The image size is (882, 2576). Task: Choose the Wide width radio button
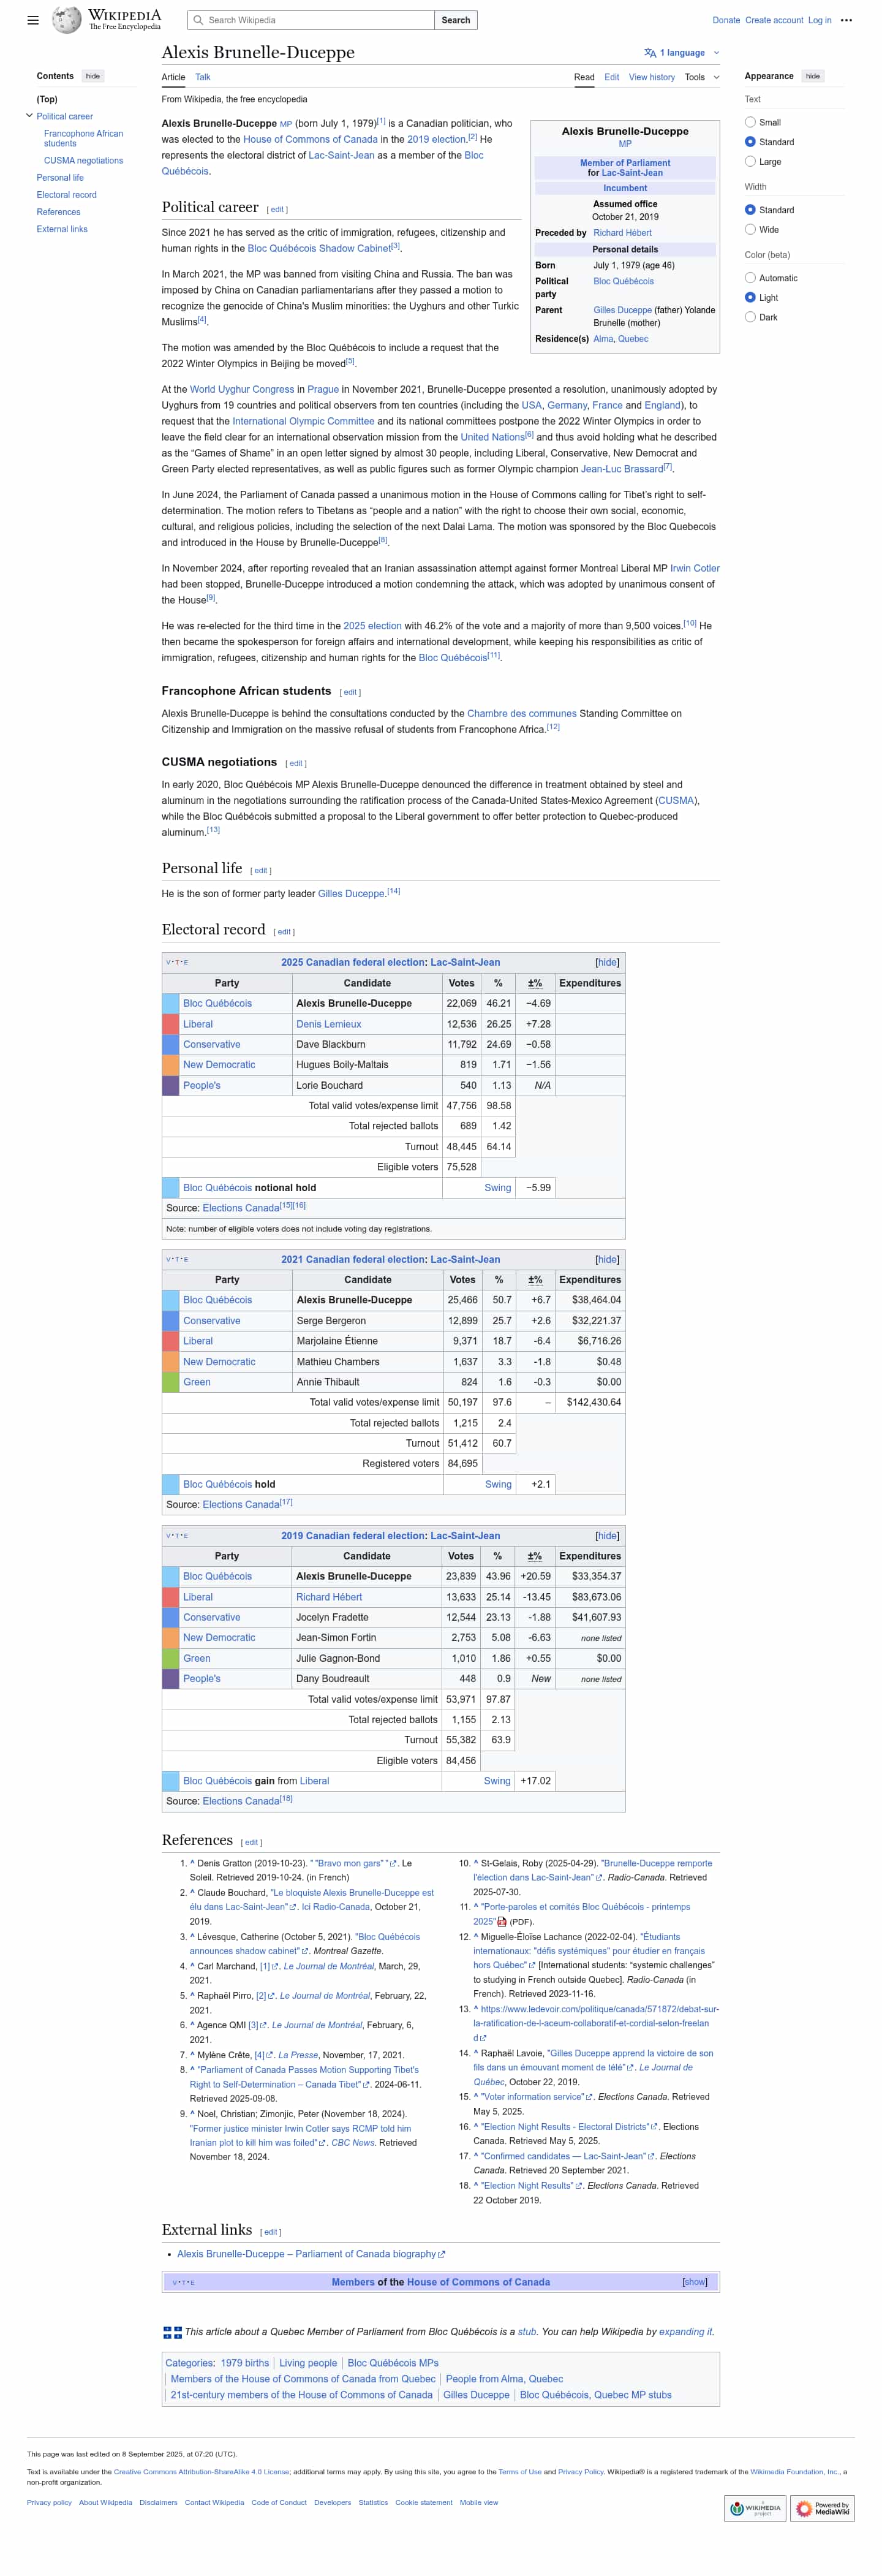pos(750,230)
